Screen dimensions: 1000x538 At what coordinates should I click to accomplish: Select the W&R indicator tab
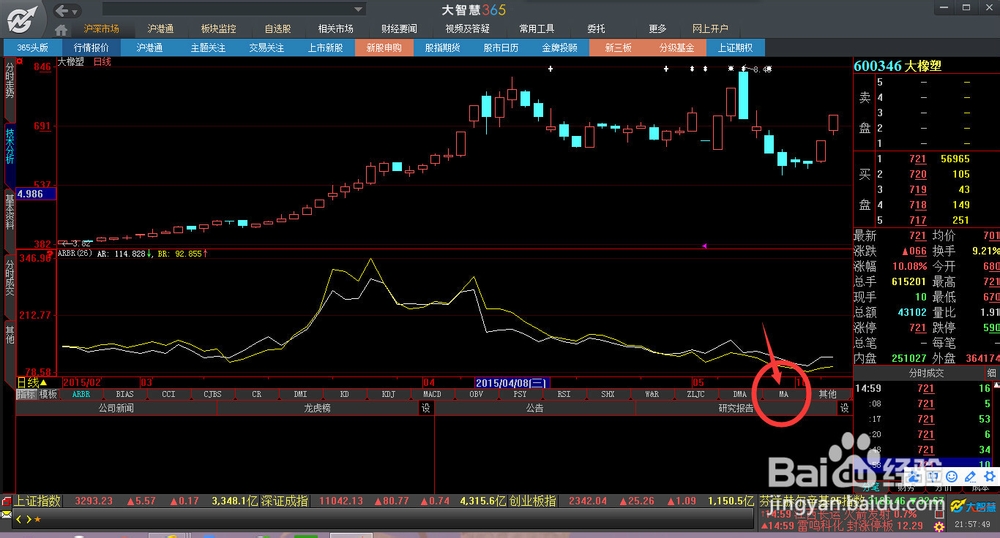652,395
